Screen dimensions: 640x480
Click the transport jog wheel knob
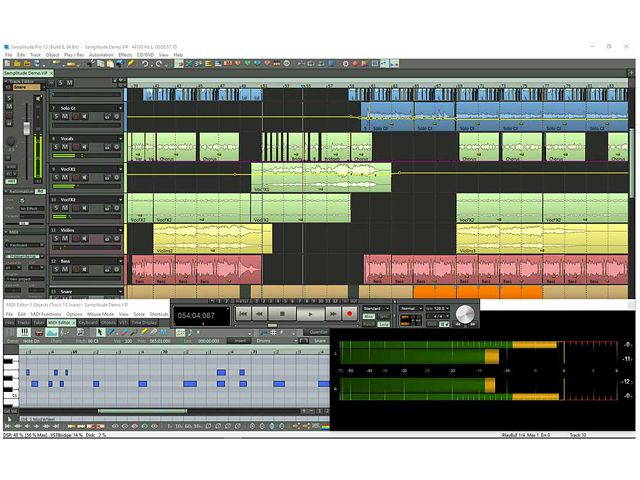[x=464, y=314]
